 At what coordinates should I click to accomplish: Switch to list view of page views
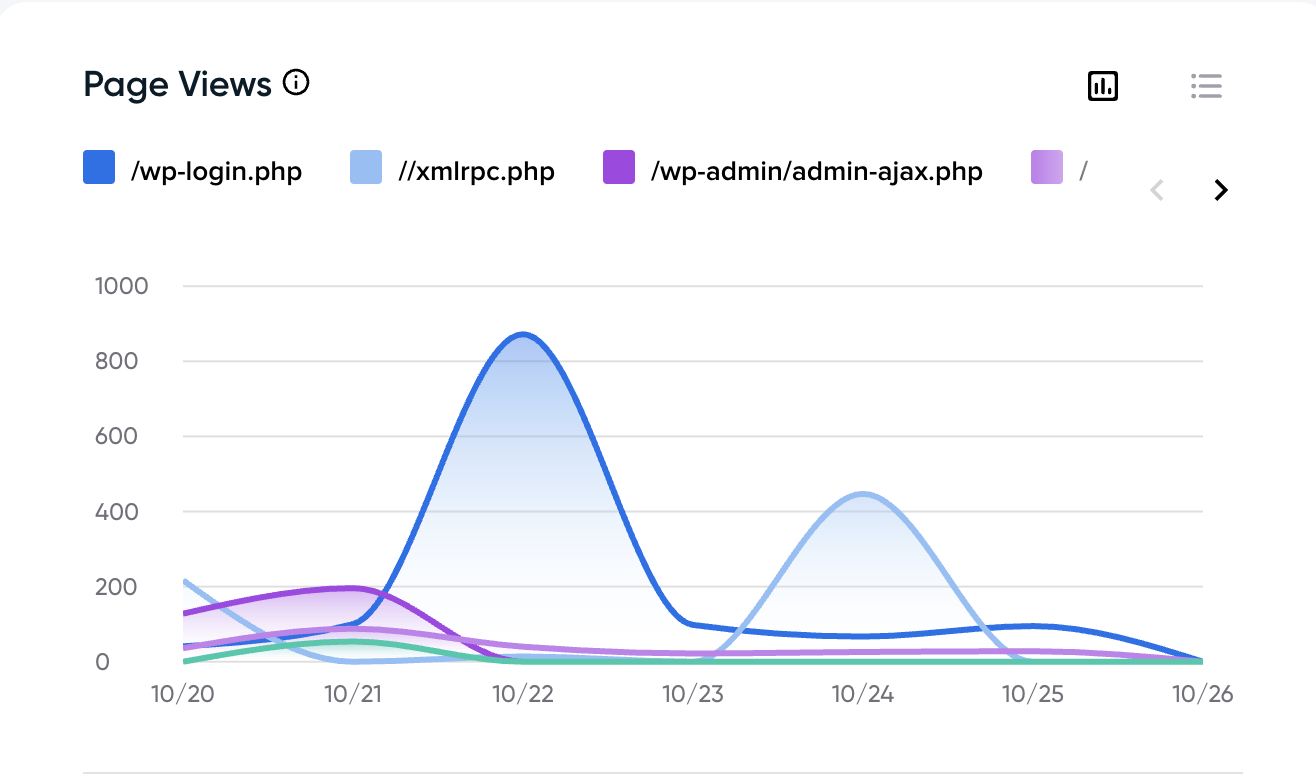click(x=1206, y=86)
